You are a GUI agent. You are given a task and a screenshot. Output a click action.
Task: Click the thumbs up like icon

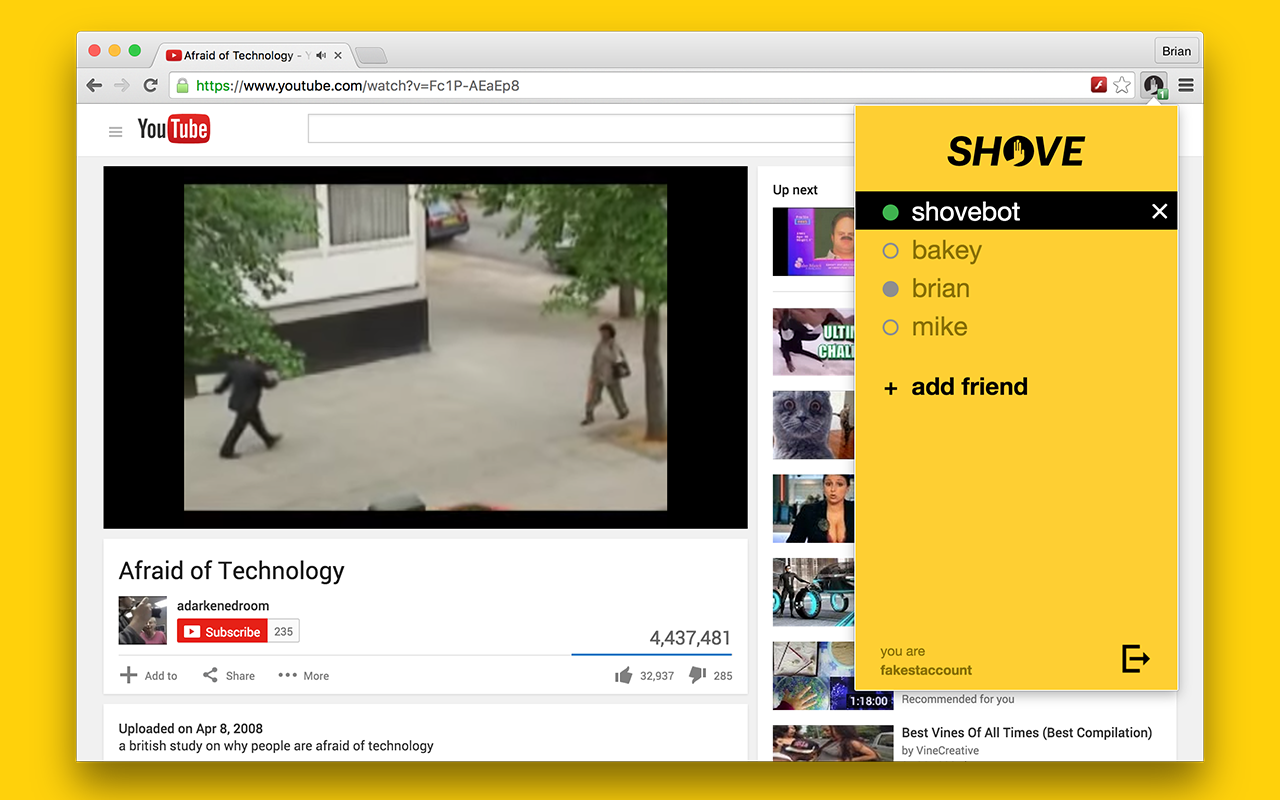624,675
